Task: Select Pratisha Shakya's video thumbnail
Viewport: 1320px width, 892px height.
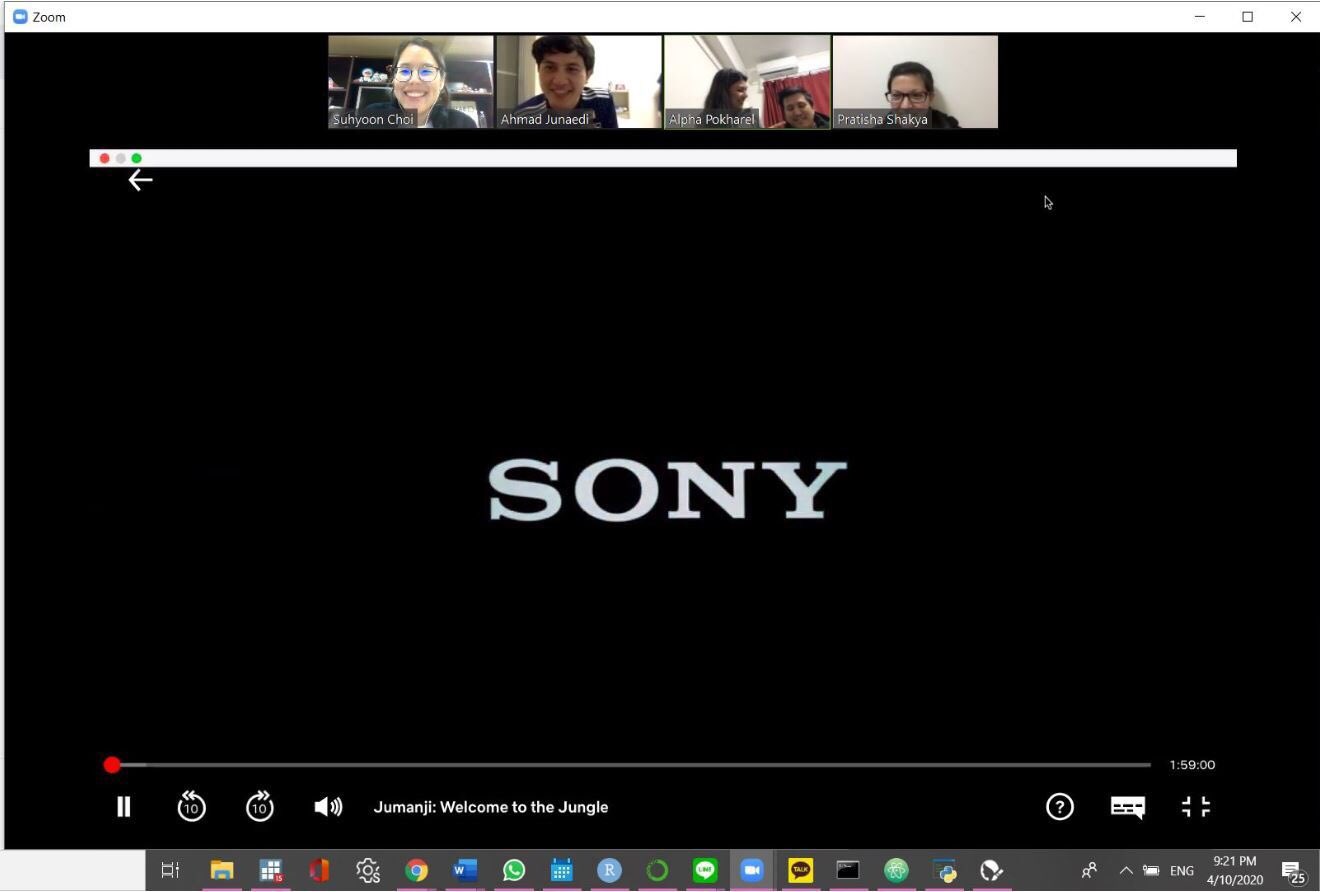Action: [915, 82]
